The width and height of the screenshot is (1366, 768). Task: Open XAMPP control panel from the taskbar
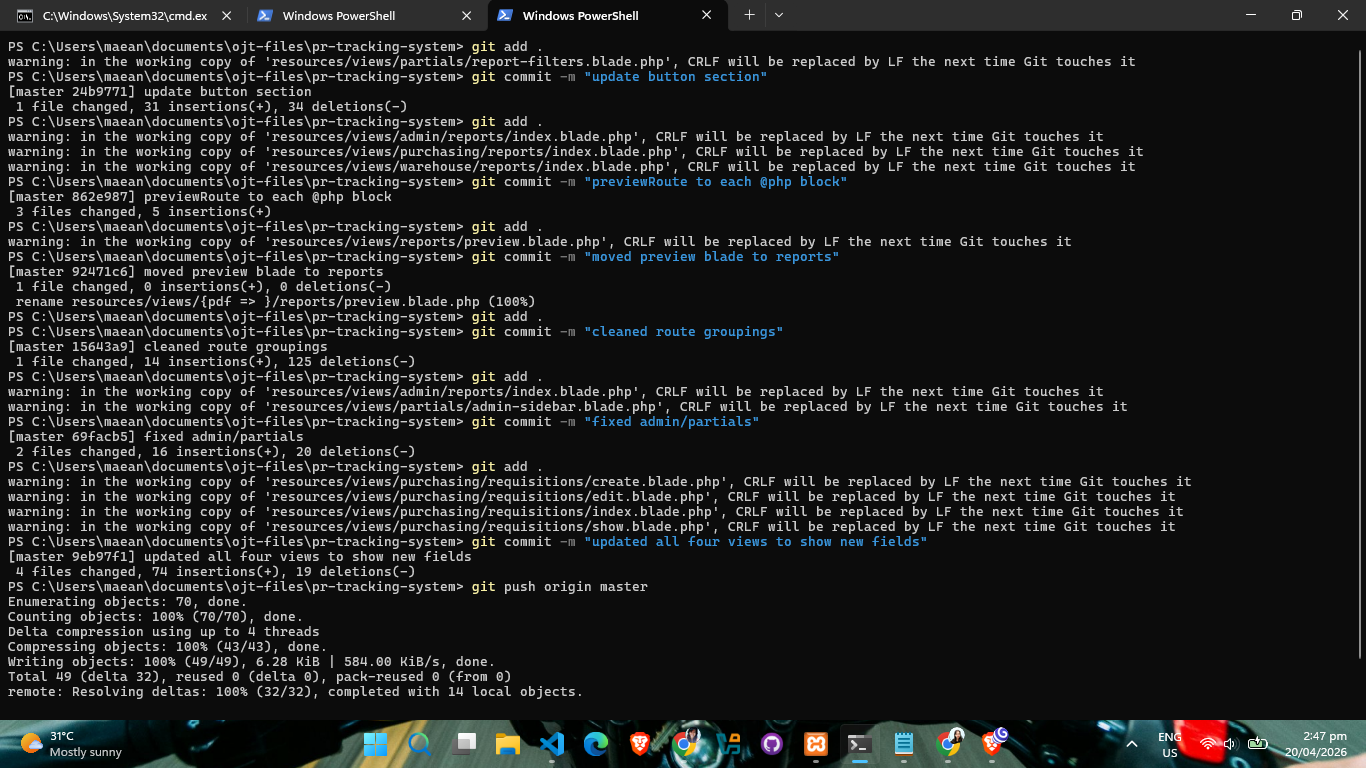pos(815,744)
